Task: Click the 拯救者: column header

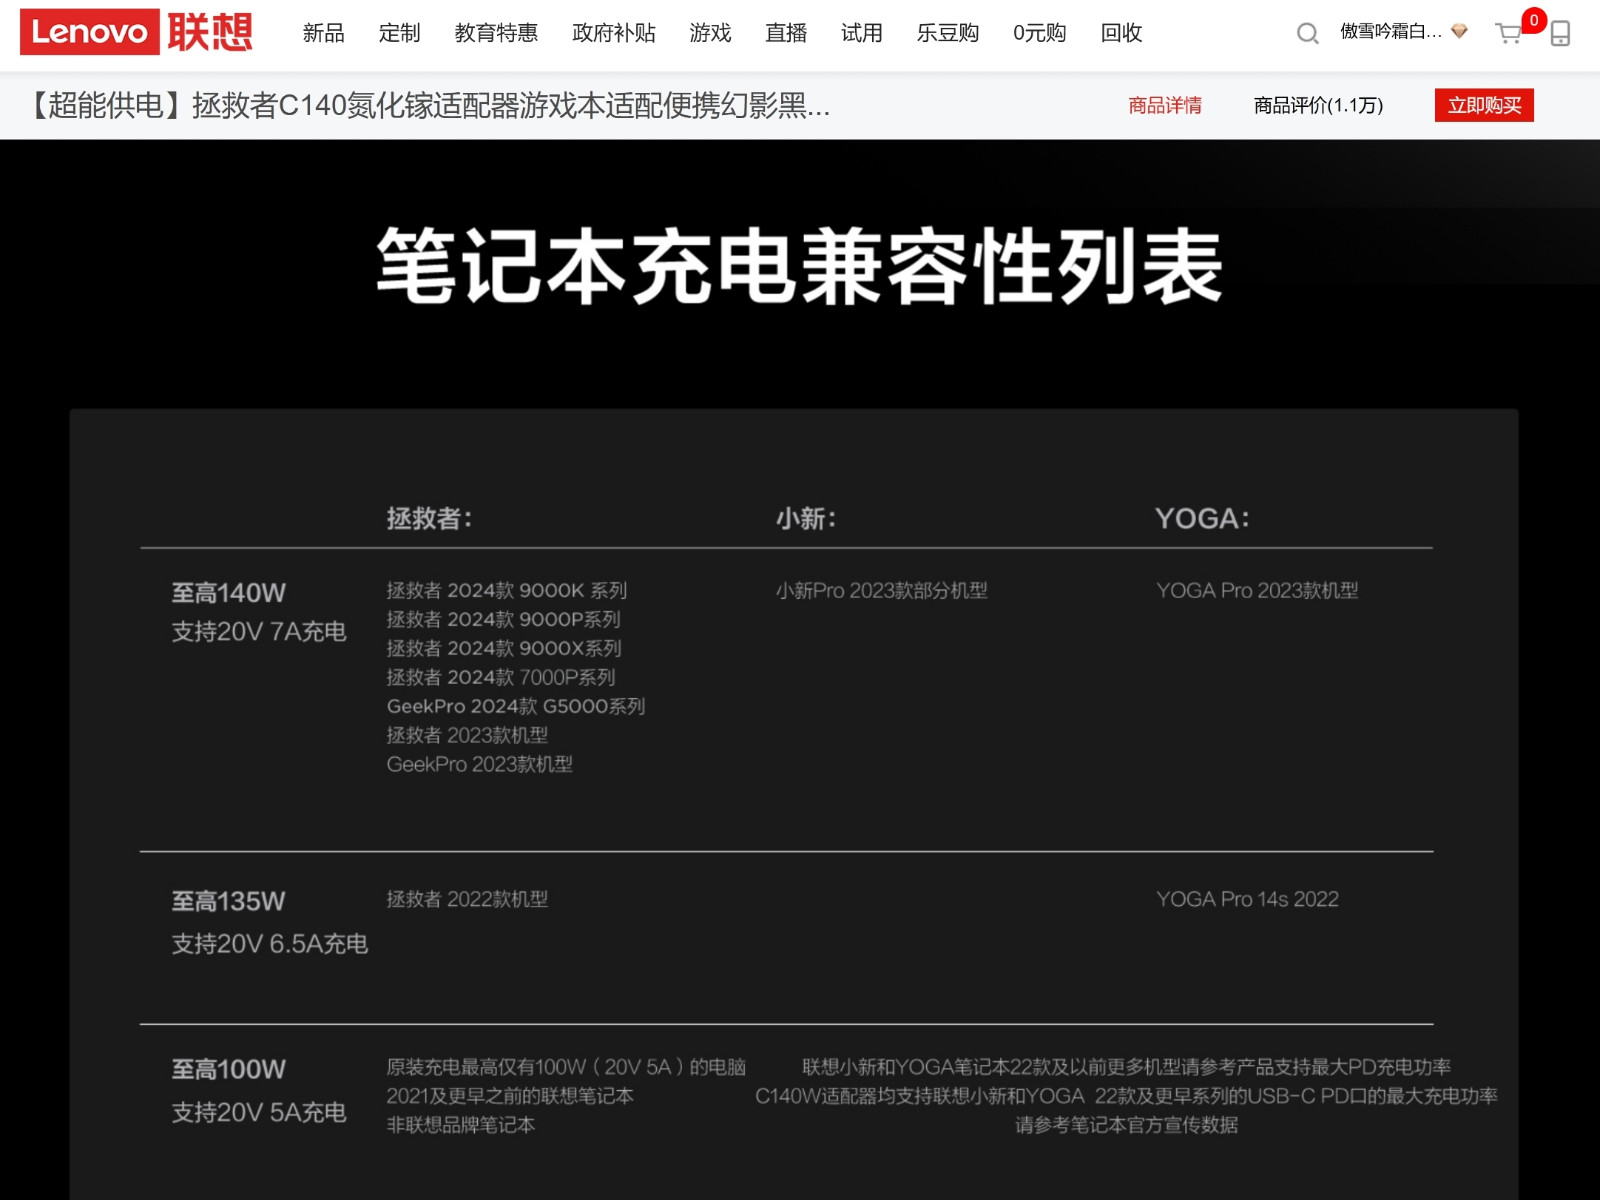Action: point(429,518)
